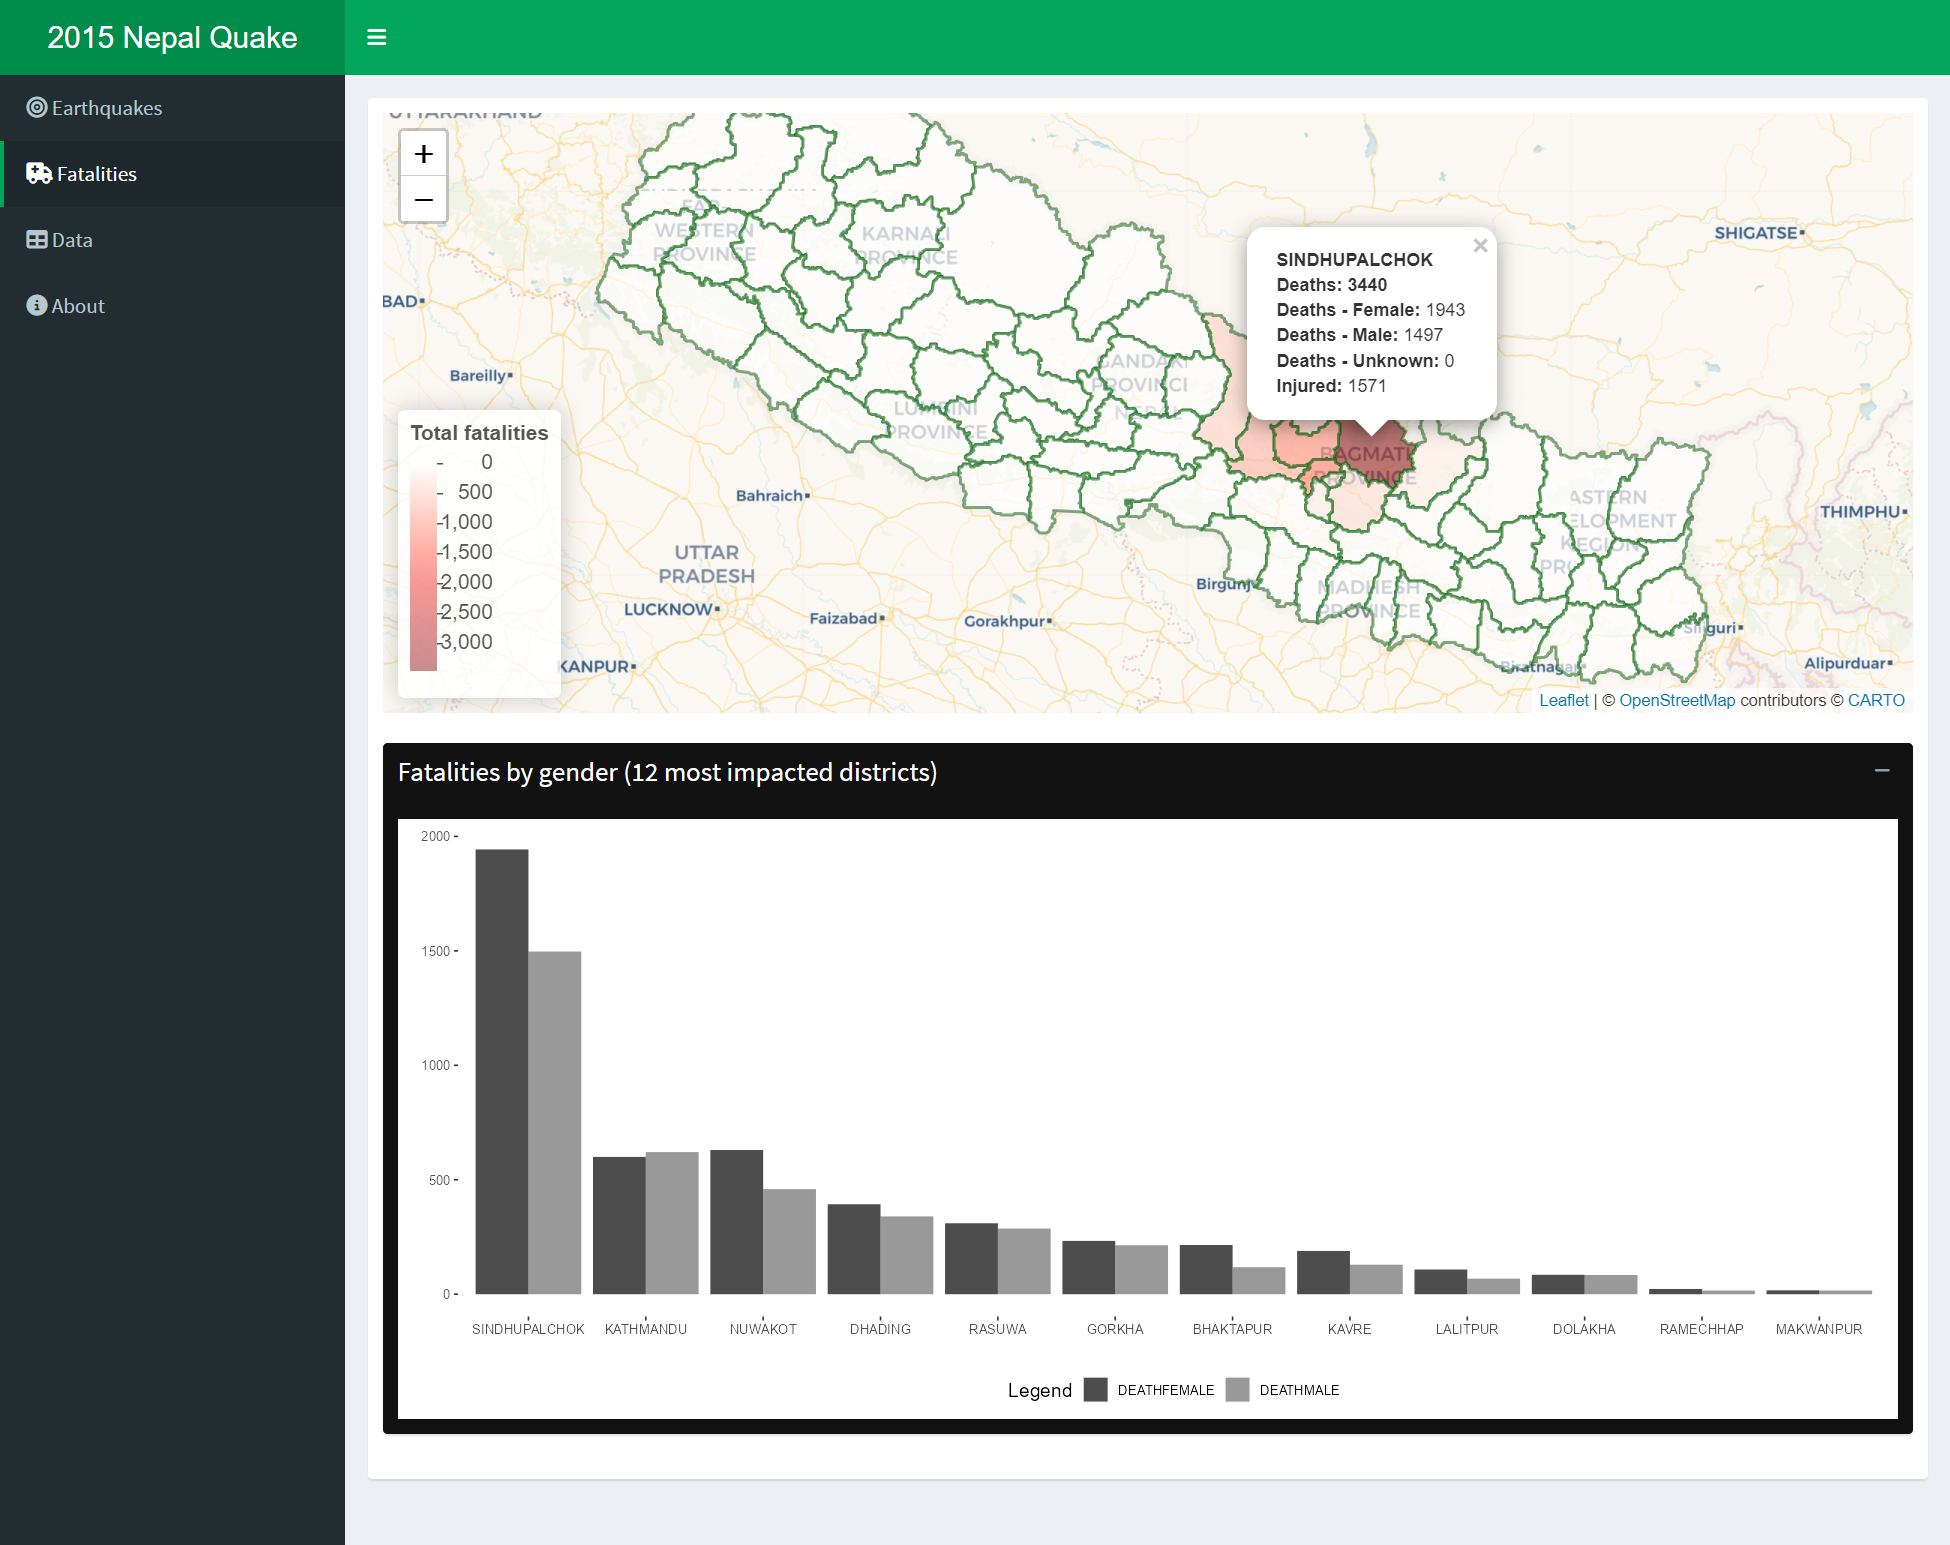Click the About sidebar icon

click(35, 306)
